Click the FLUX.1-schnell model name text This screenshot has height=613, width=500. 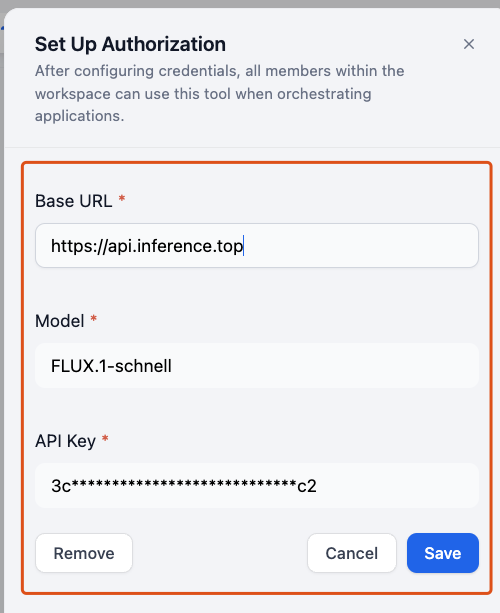click(x=111, y=366)
